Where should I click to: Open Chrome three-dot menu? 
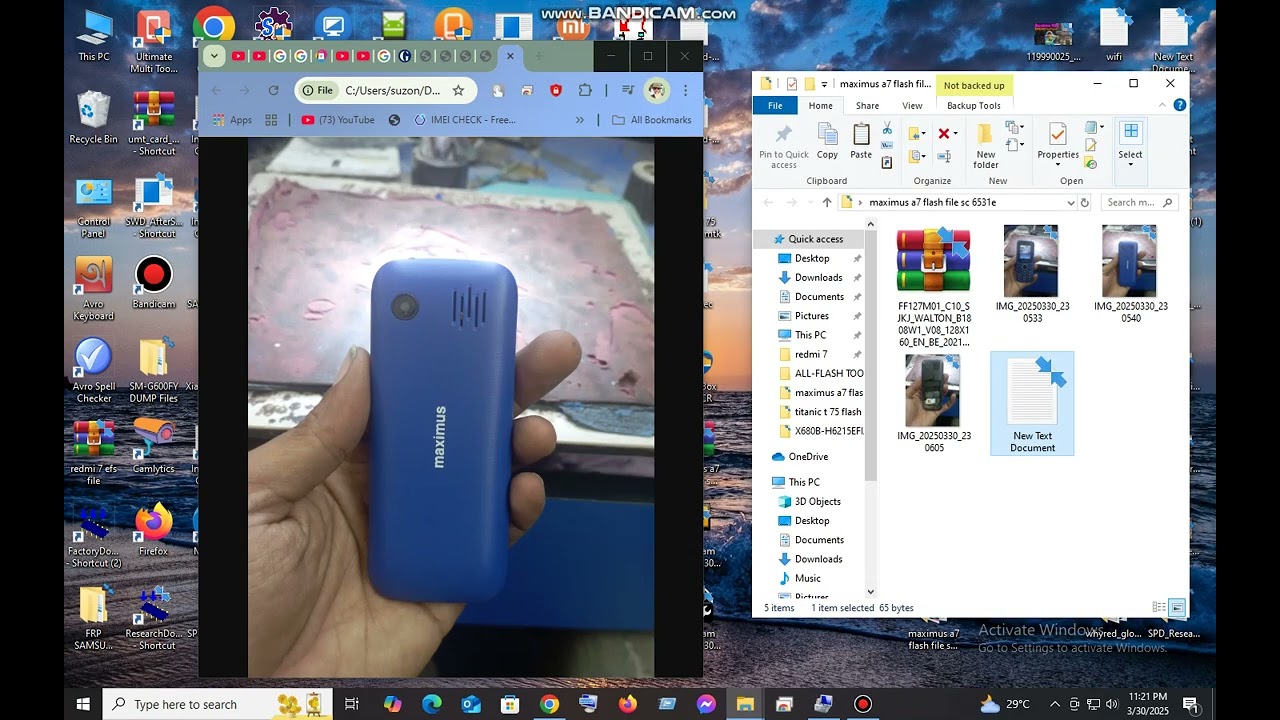point(685,90)
